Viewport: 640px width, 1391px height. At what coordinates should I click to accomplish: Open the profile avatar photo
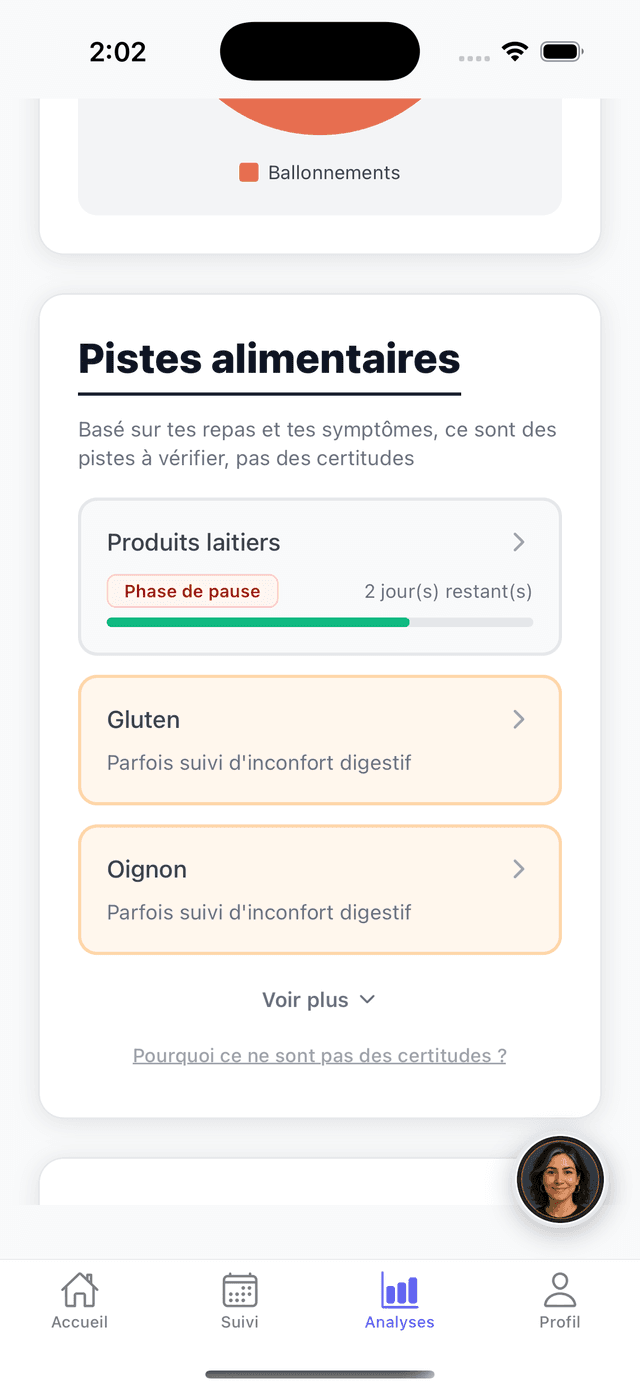pos(560,1179)
